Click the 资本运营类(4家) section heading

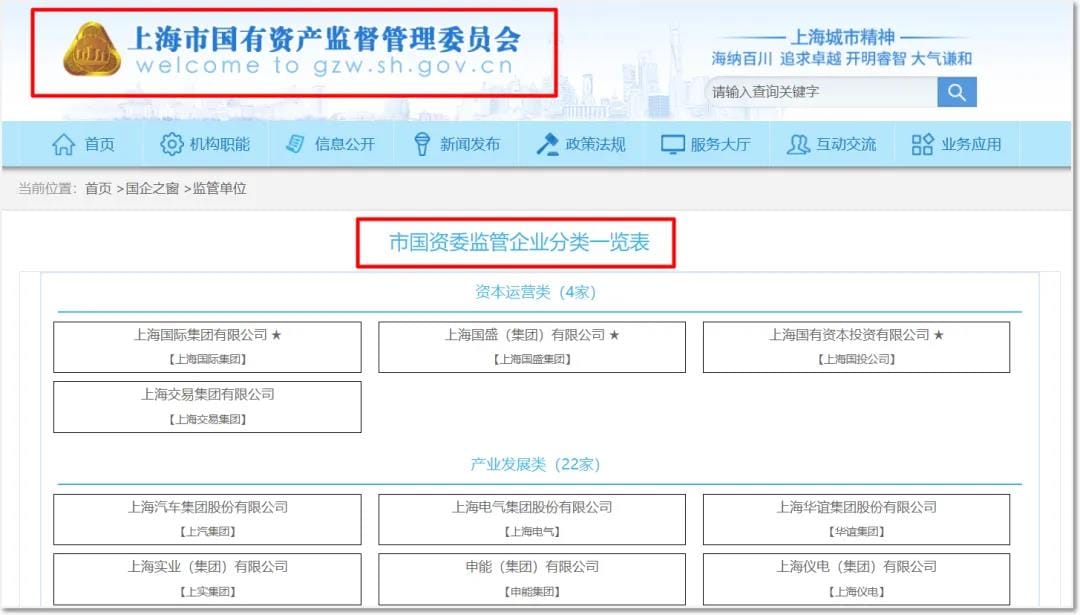pyautogui.click(x=535, y=292)
